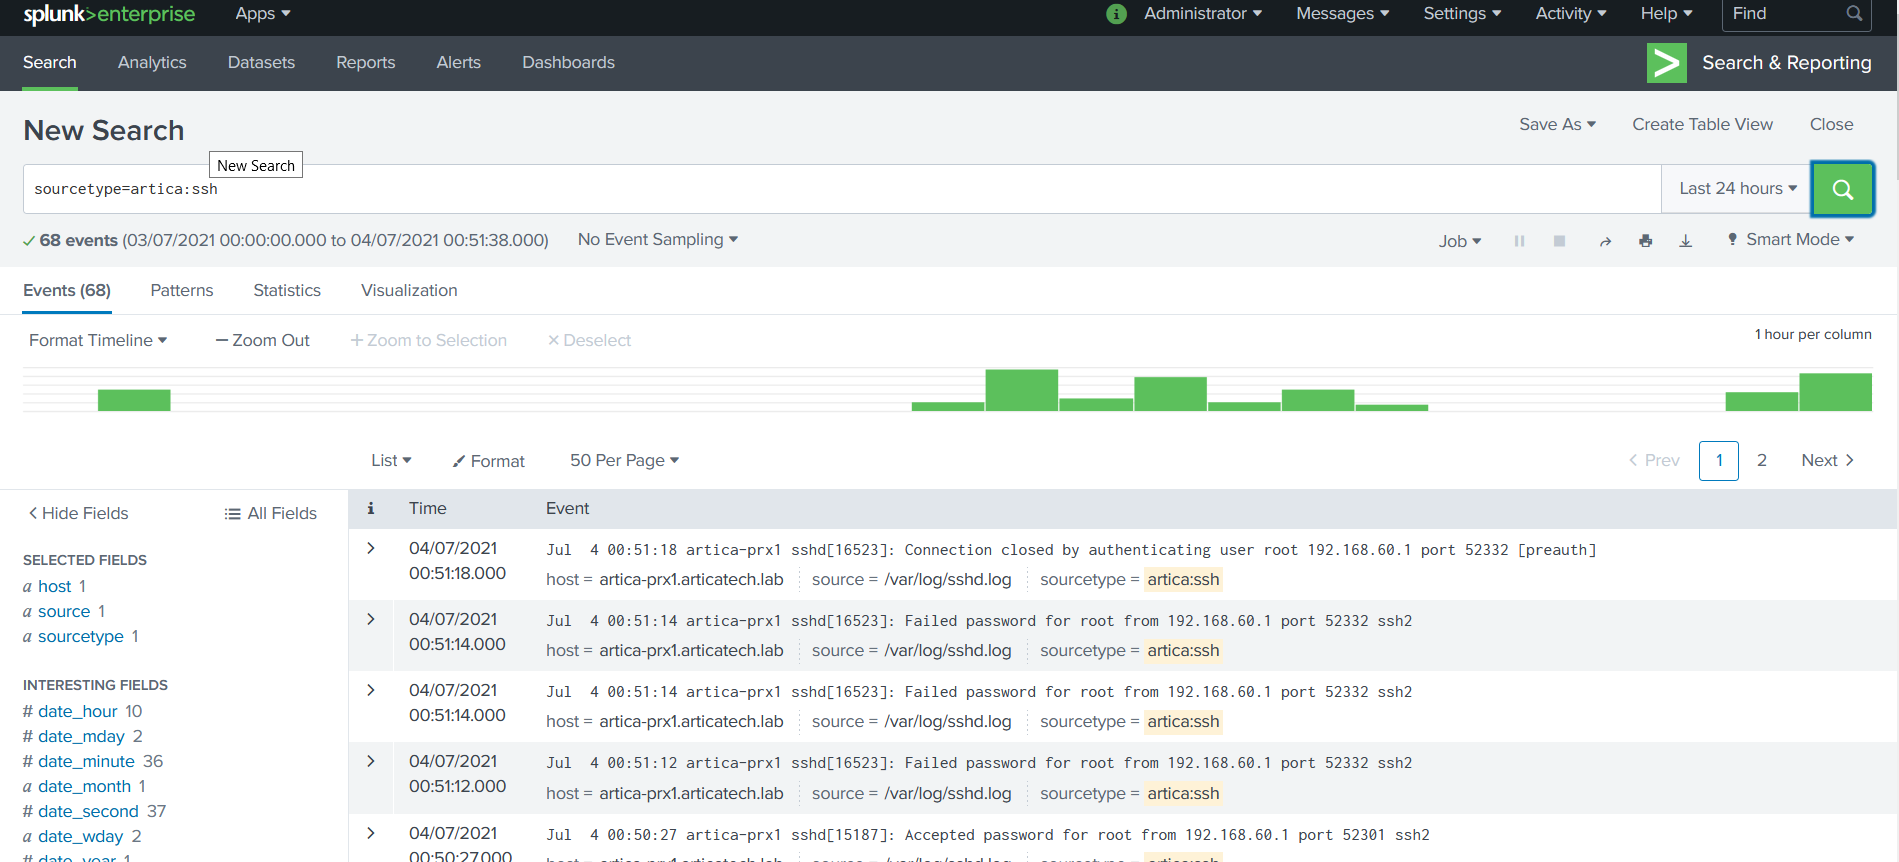The image size is (1899, 862).
Task: Open the 50 Per Page dropdown
Action: [x=625, y=461]
